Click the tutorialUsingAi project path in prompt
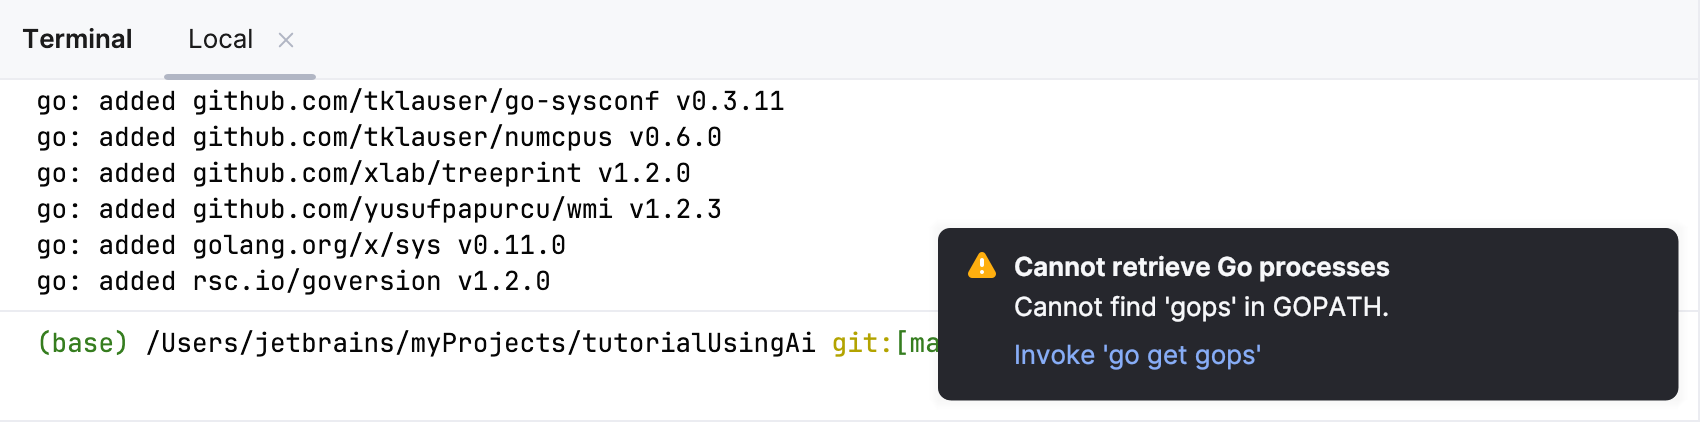The height and width of the screenshot is (422, 1700). pos(480,343)
